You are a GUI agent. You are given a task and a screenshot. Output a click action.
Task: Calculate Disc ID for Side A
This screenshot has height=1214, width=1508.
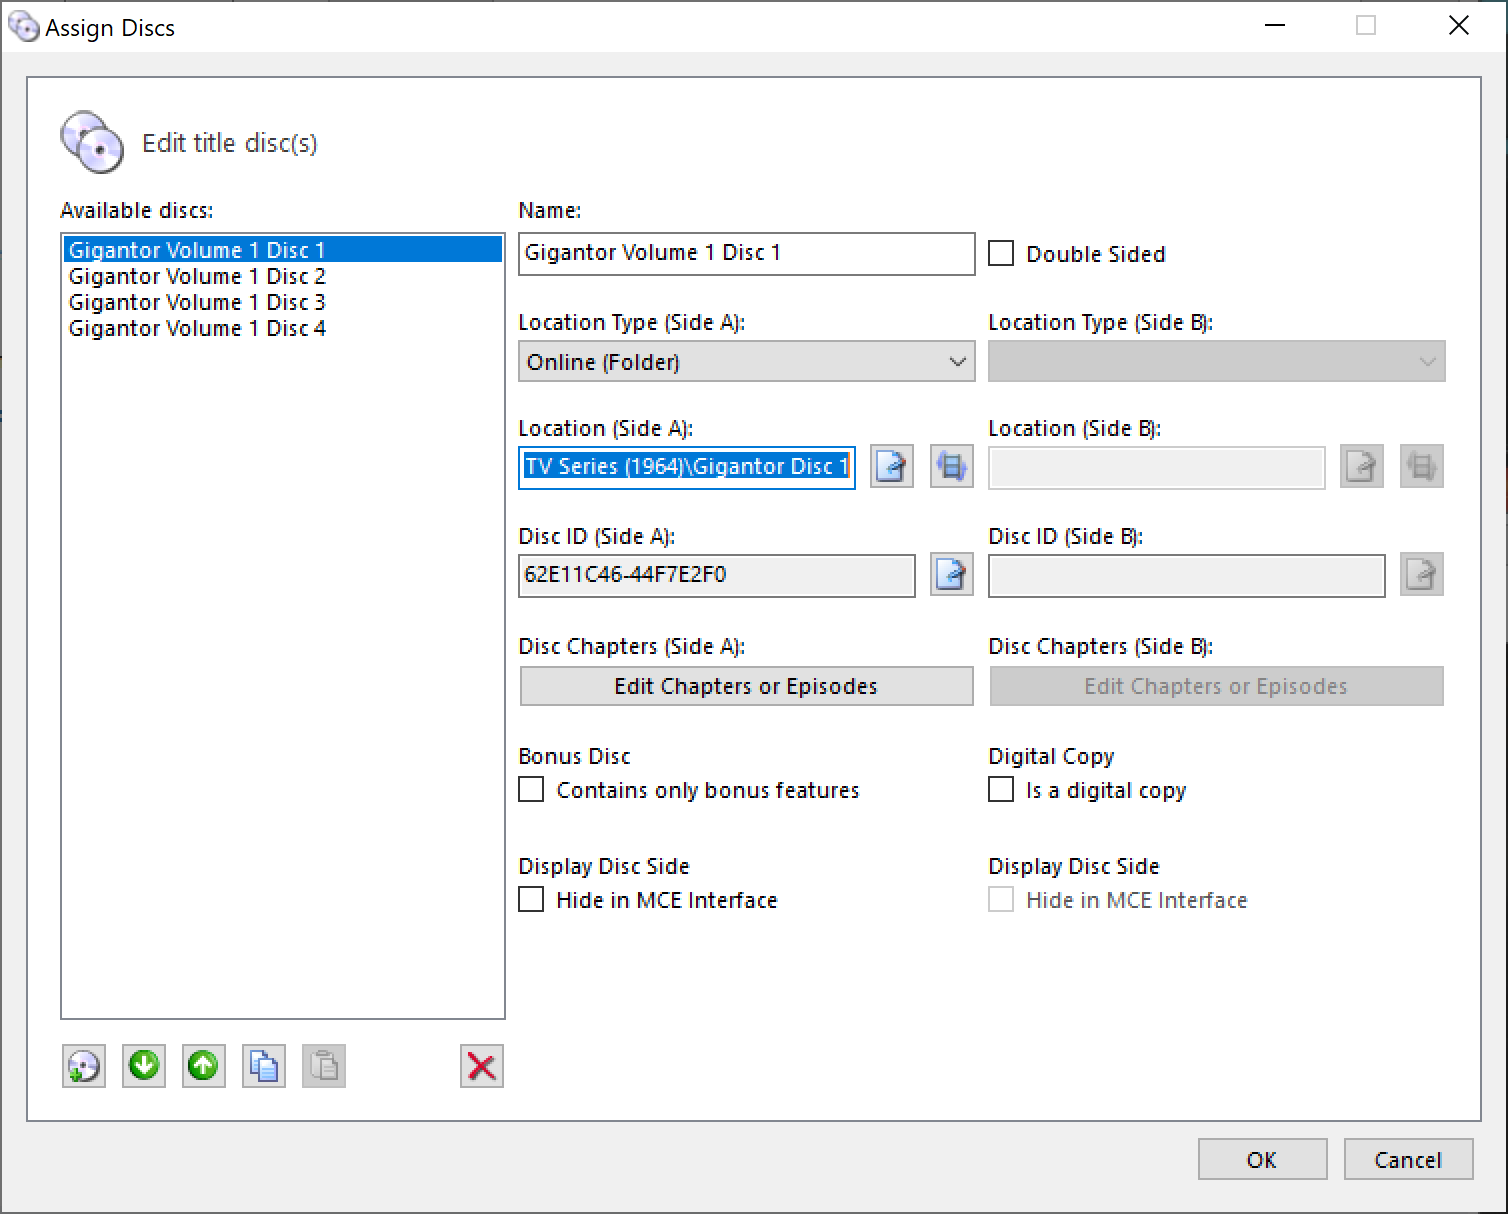(x=952, y=574)
